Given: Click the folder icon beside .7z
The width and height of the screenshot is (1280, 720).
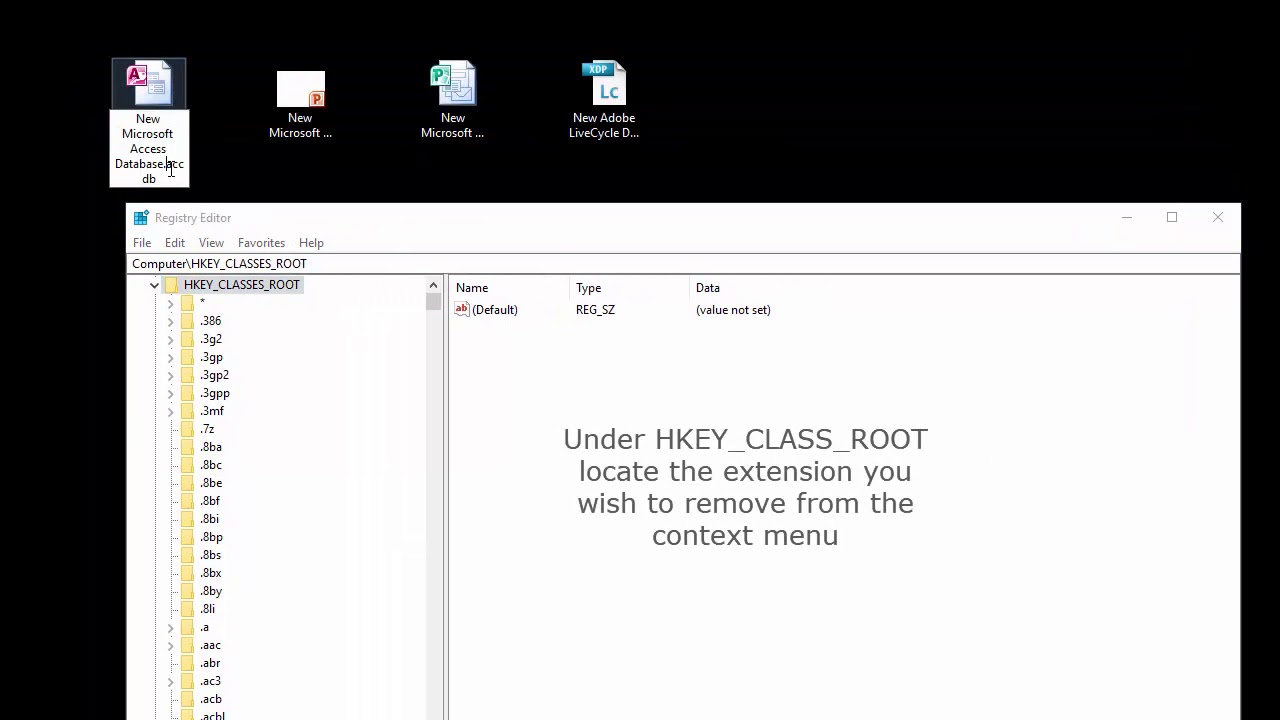Looking at the screenshot, I should click(x=187, y=429).
